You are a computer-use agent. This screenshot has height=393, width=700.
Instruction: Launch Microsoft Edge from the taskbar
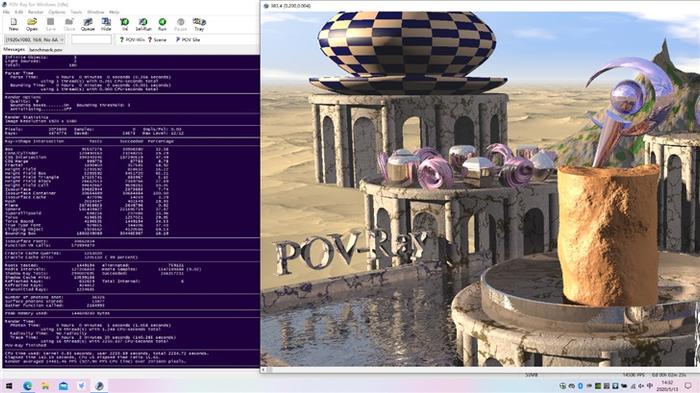27,385
